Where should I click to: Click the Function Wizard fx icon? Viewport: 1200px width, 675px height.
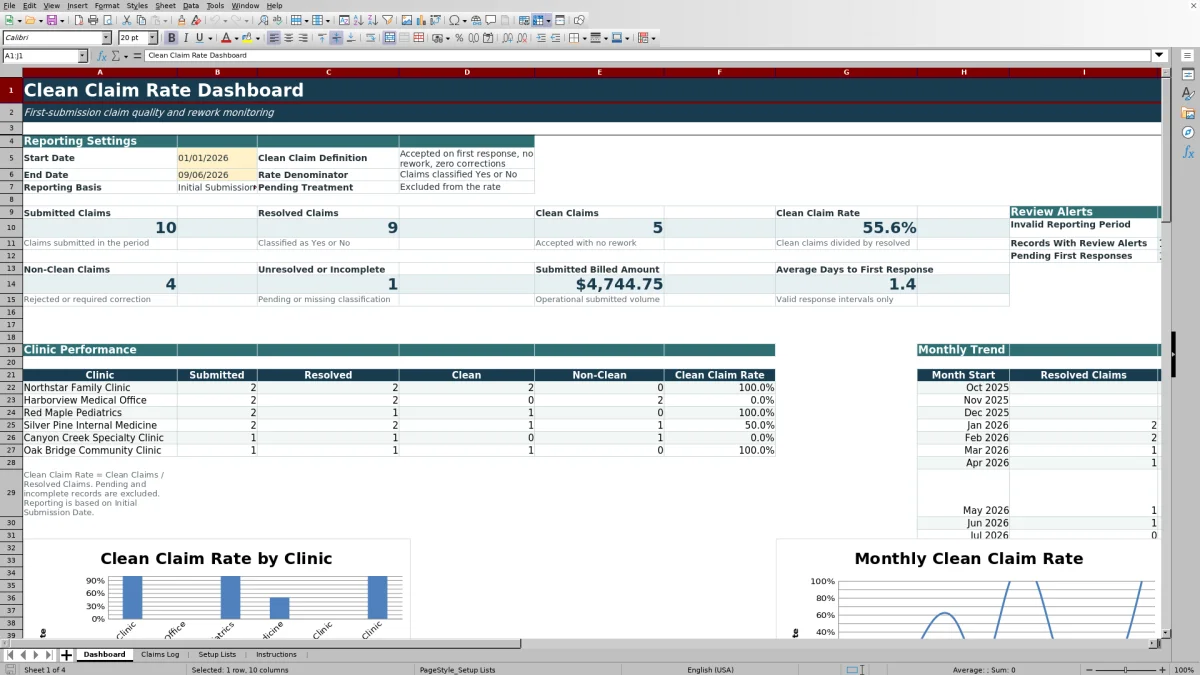pyautogui.click(x=101, y=56)
